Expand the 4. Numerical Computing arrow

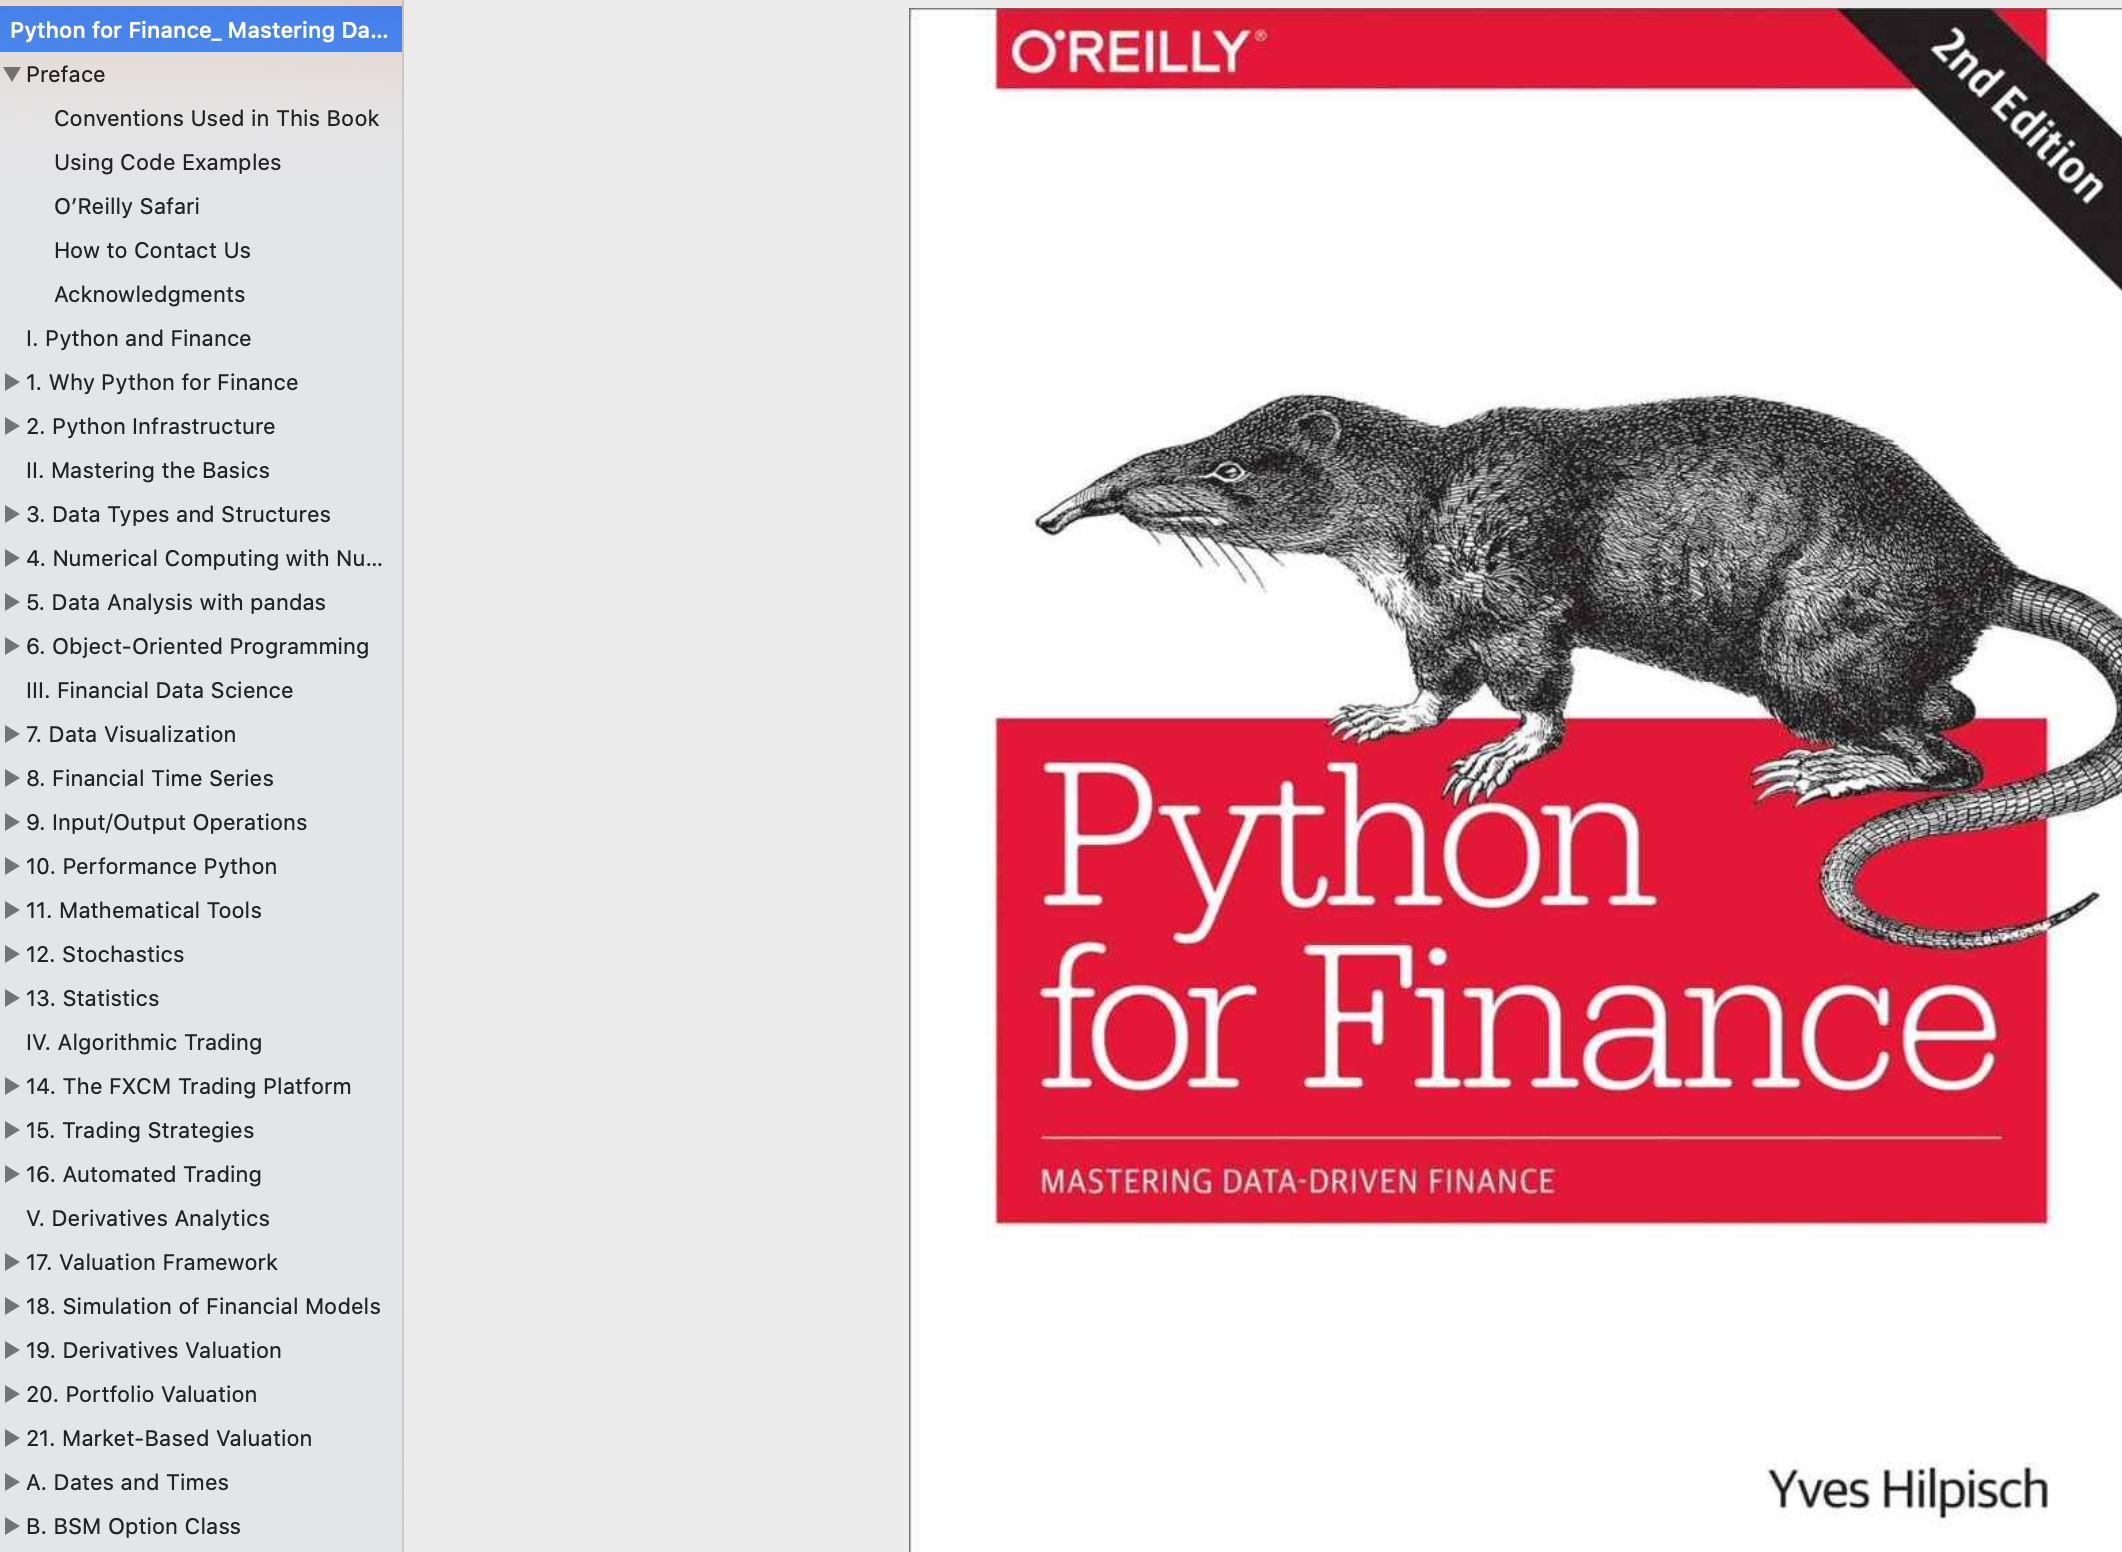click(12, 558)
